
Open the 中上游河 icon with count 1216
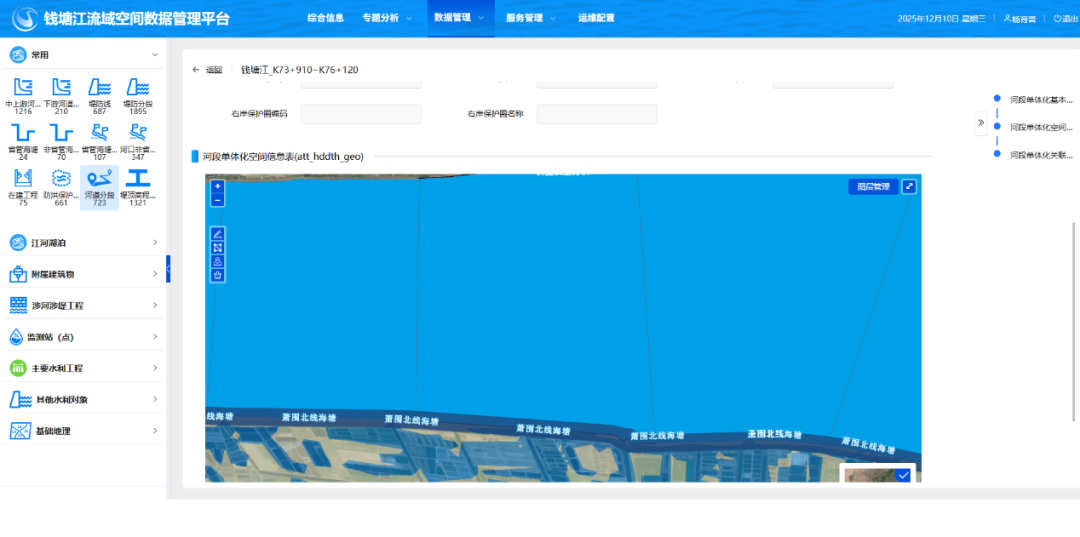pyautogui.click(x=23, y=96)
